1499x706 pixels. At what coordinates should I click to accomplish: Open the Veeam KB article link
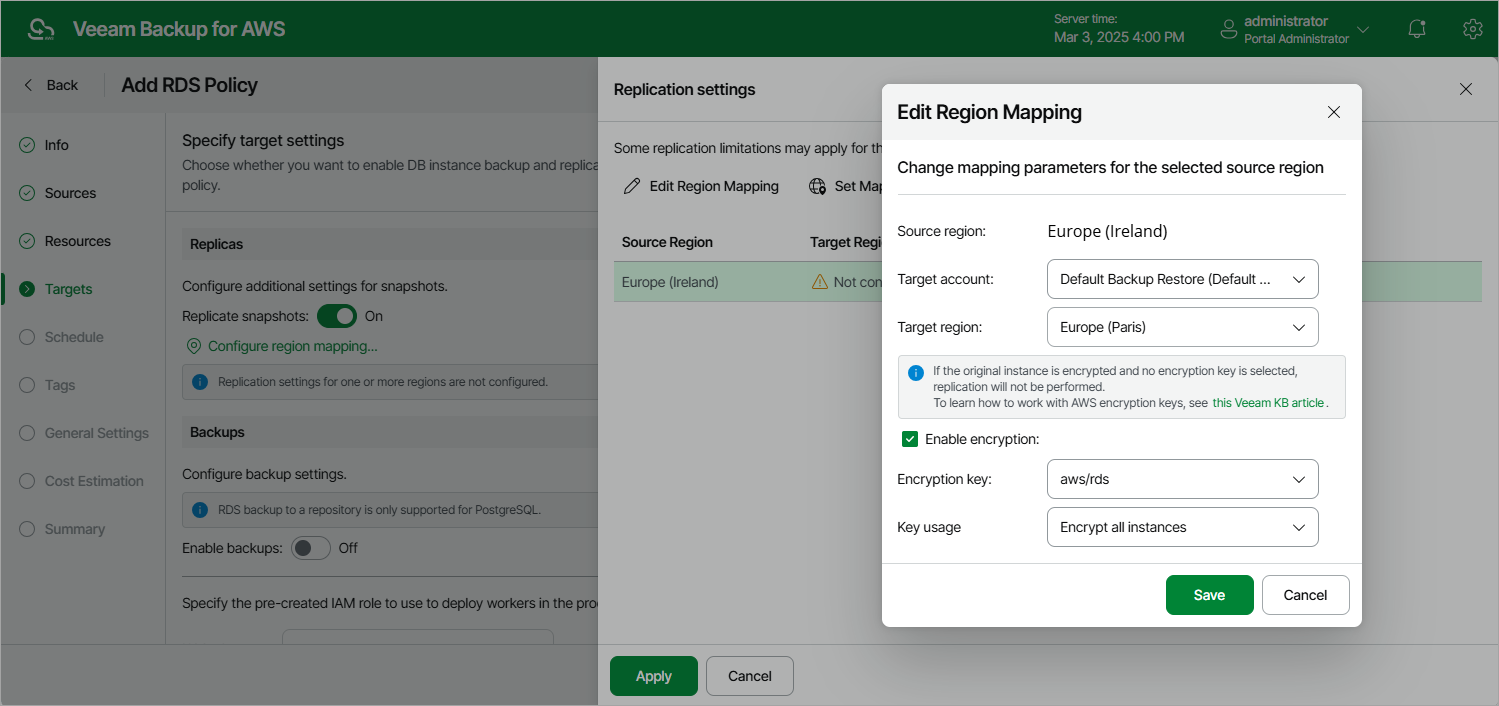[x=1268, y=403]
